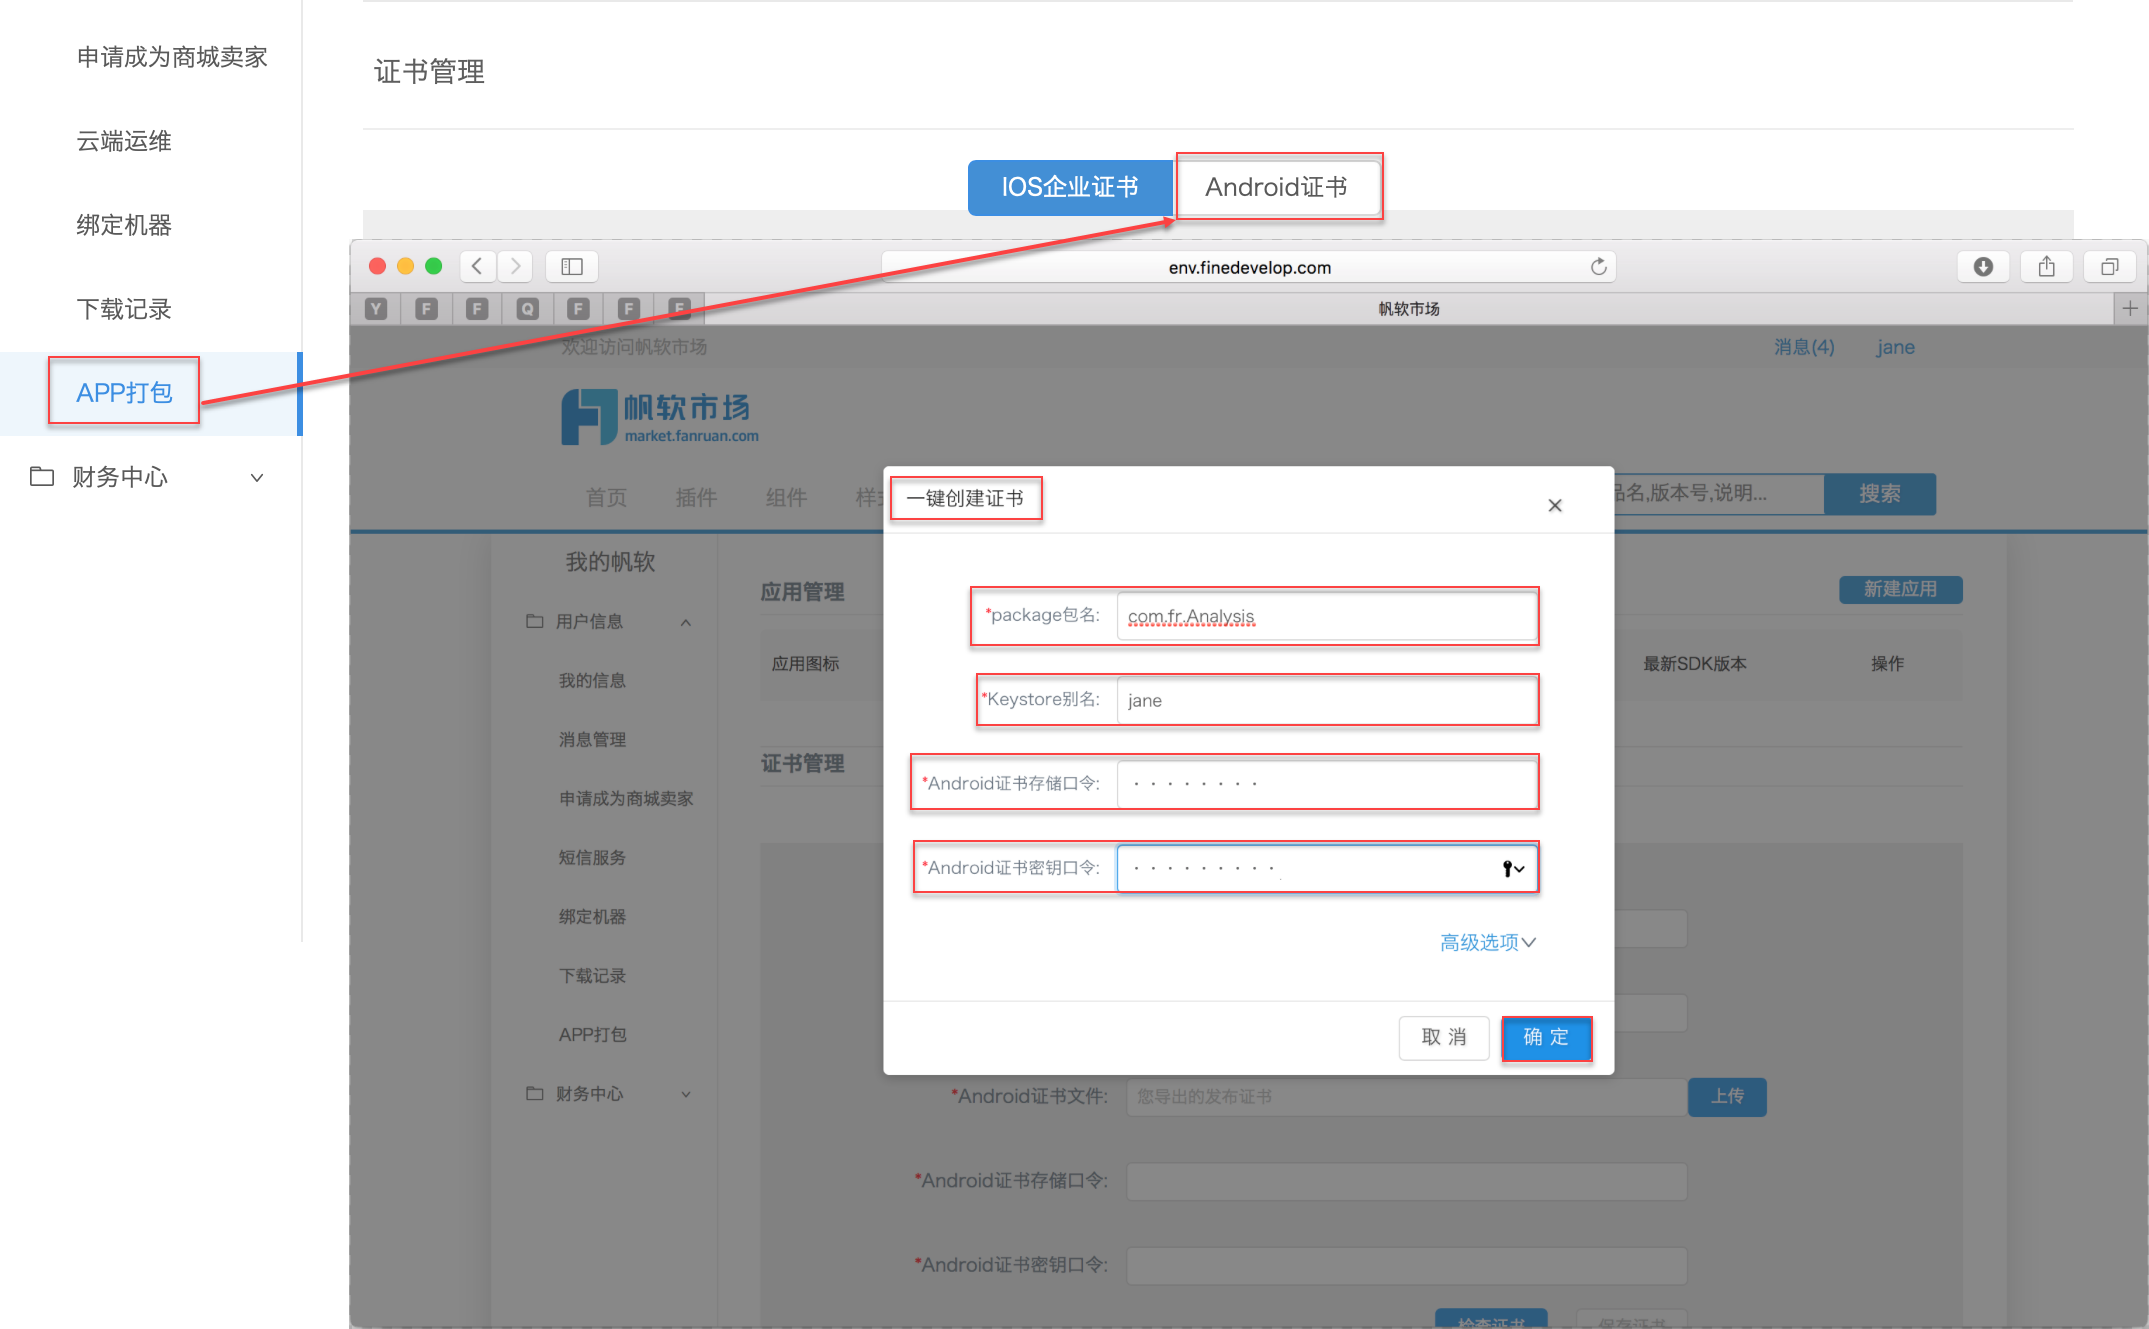Open the Safari downloads icon

point(1983,266)
